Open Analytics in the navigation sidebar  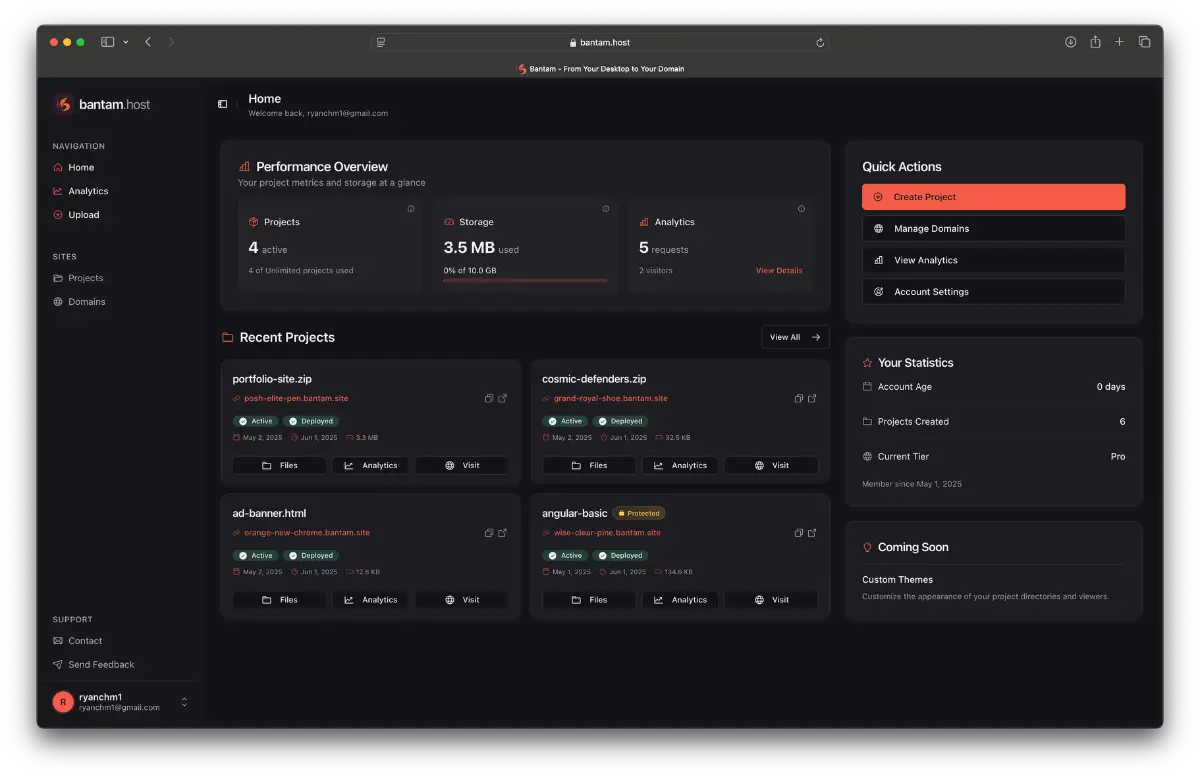(x=88, y=191)
